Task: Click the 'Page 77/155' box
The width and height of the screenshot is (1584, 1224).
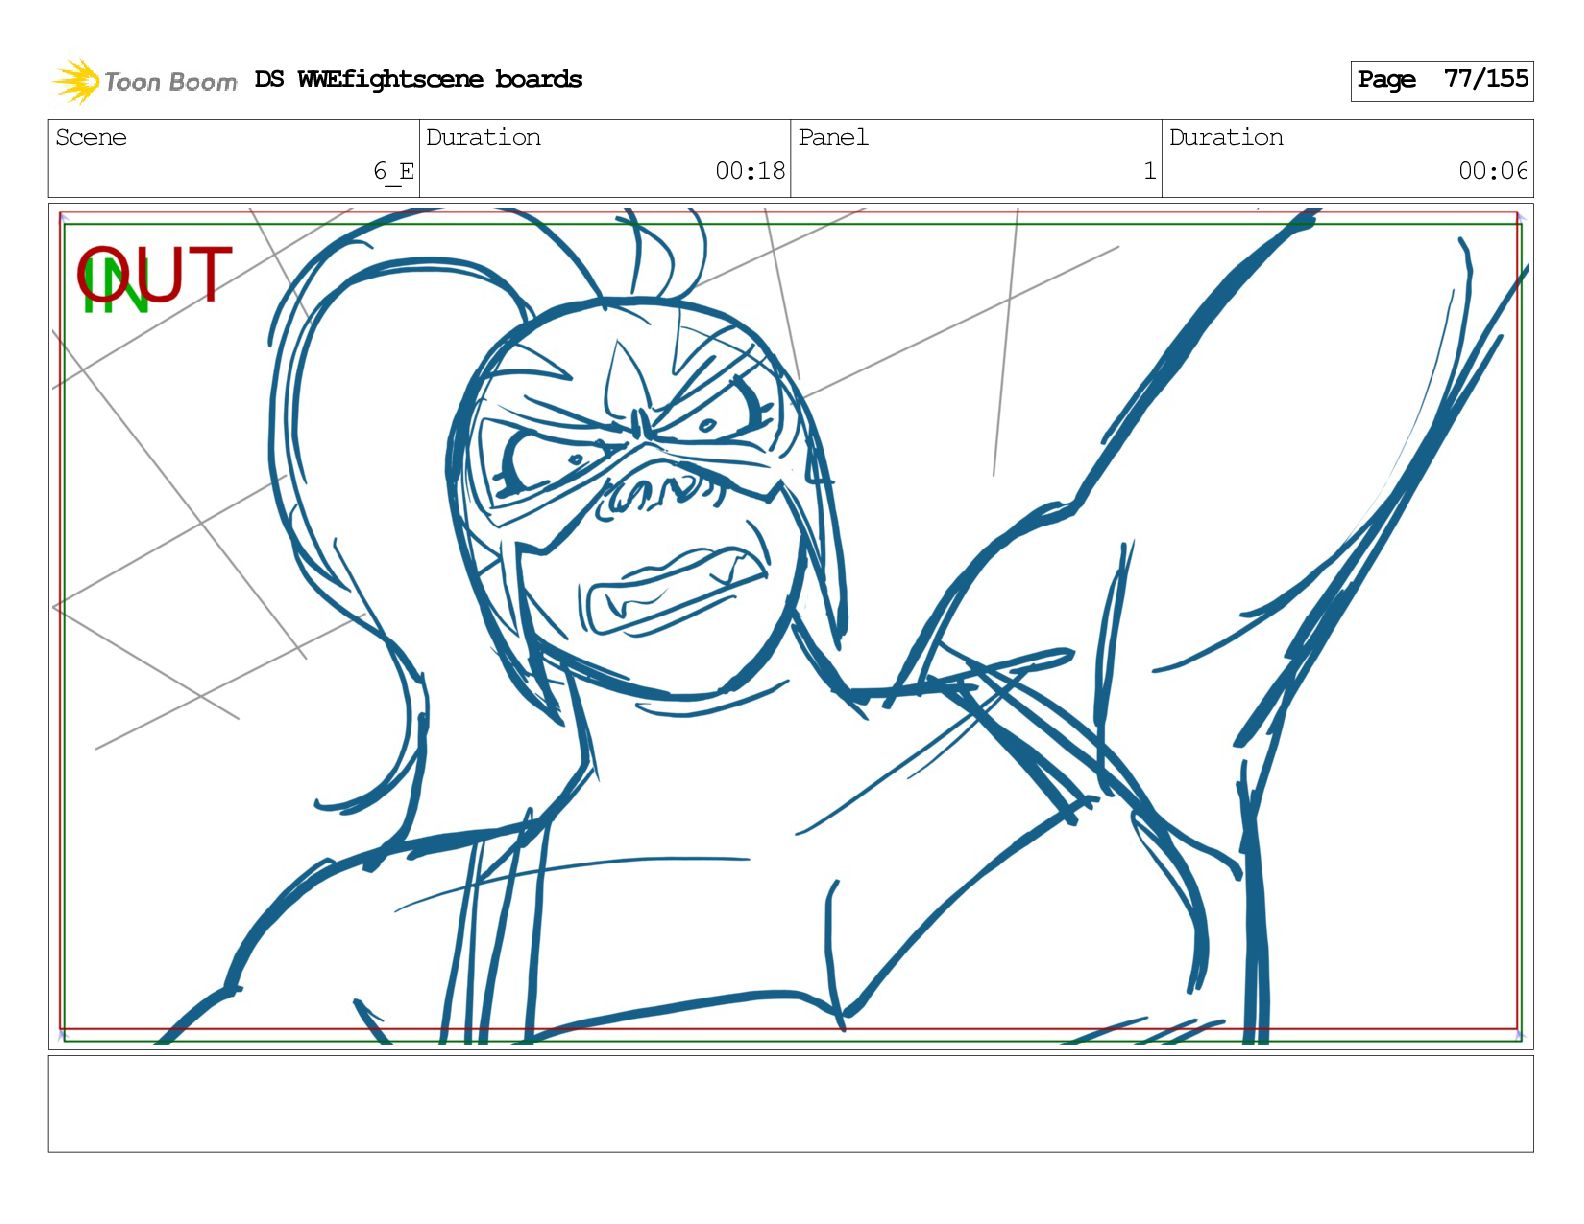Action: (1441, 80)
